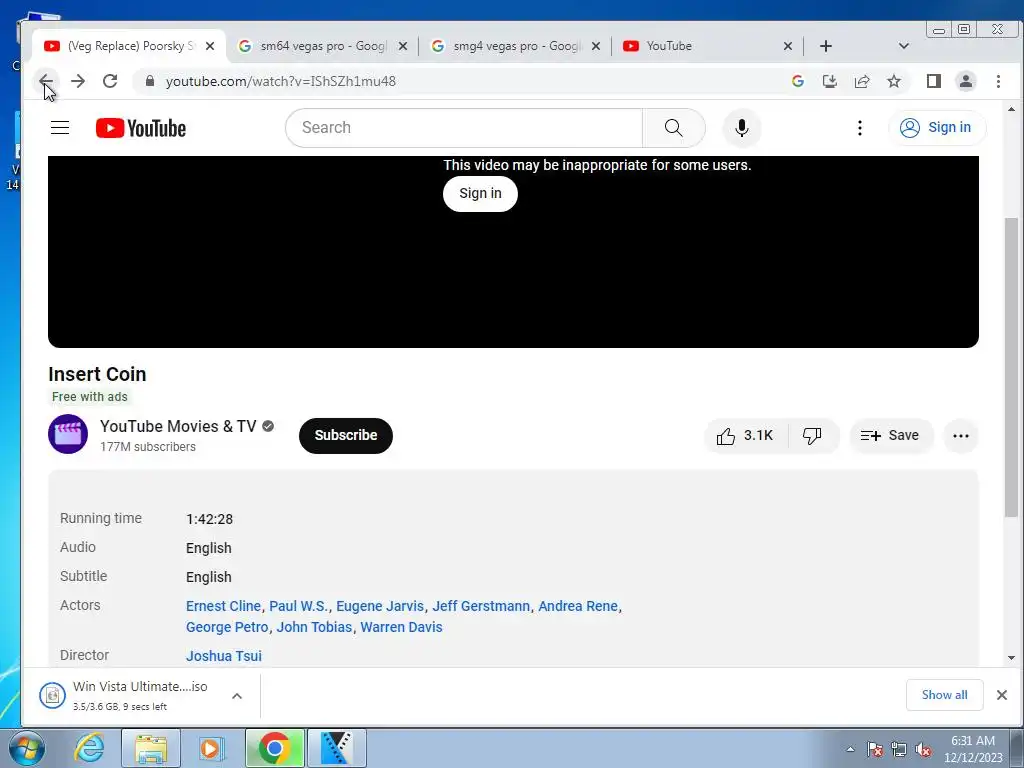
Task: Open the Windows Start menu
Action: coord(27,749)
